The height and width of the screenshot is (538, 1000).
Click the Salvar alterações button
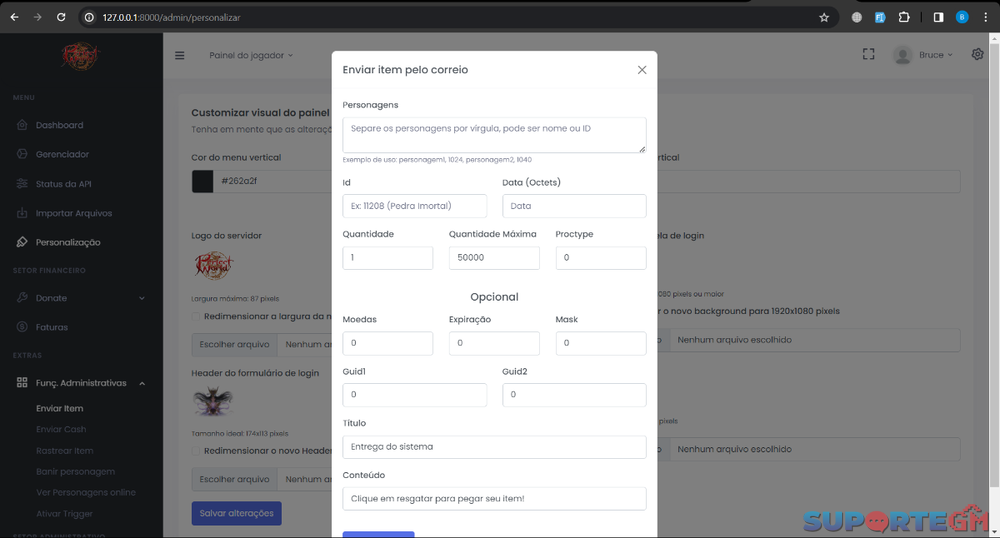(x=236, y=513)
